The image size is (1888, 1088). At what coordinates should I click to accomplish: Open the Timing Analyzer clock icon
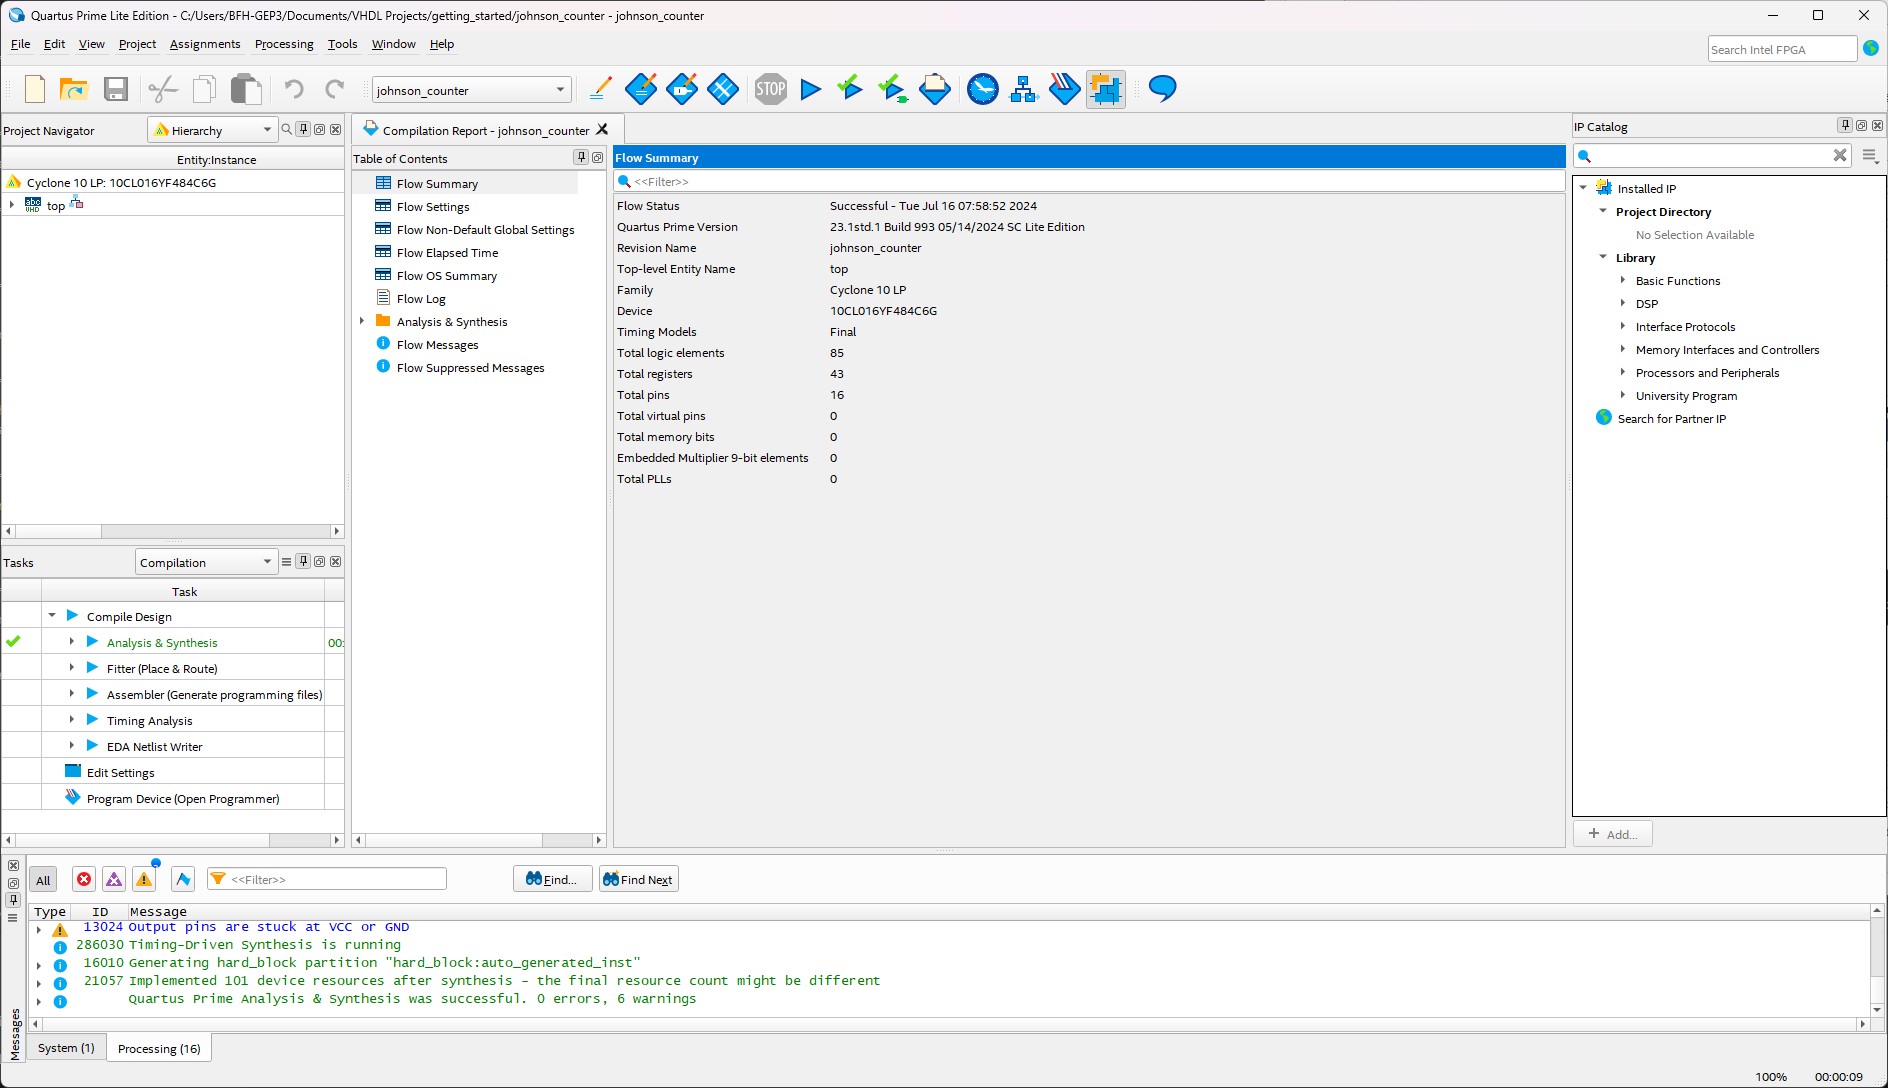(x=983, y=90)
